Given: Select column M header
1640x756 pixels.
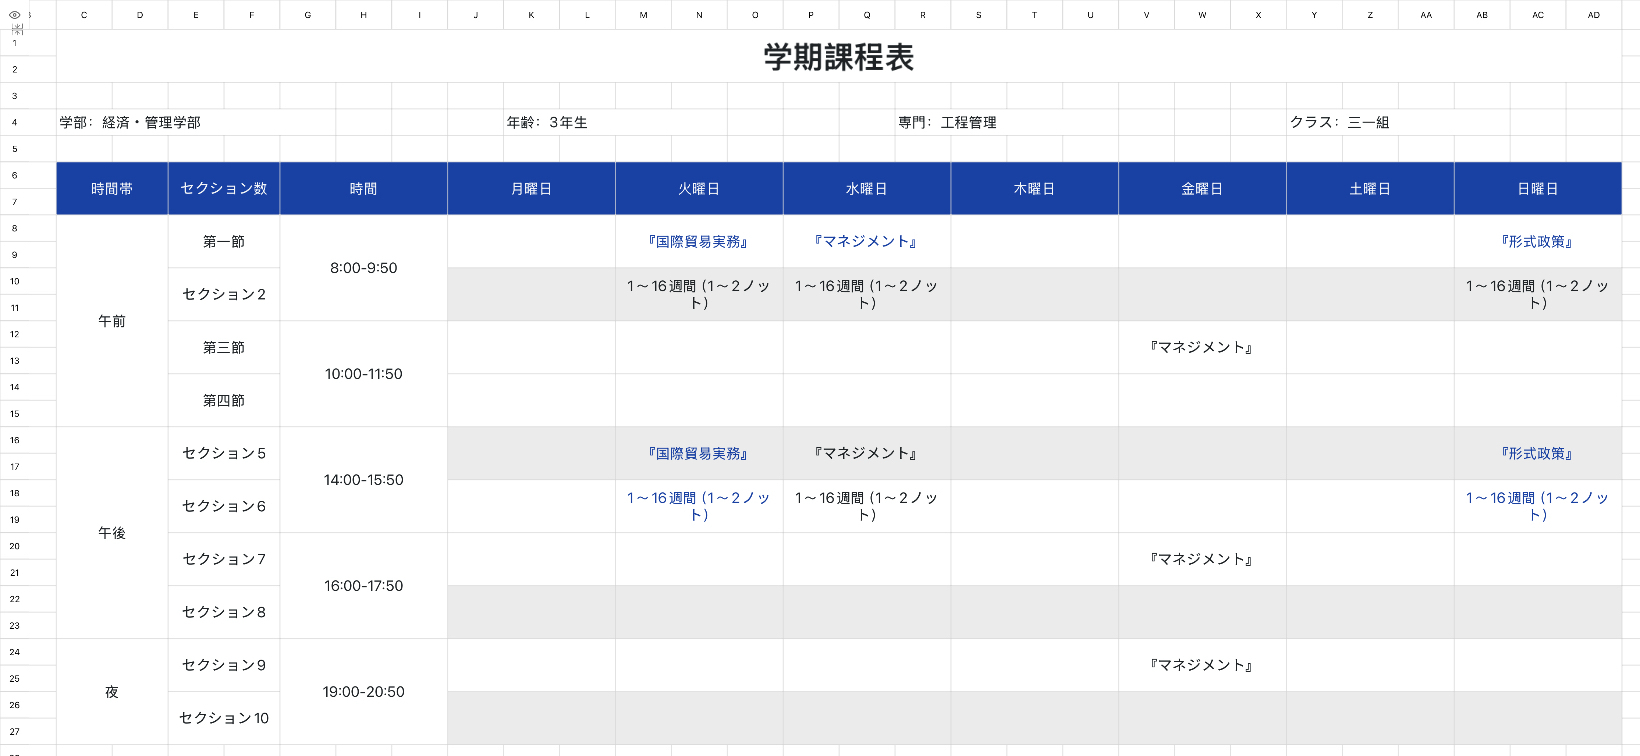Looking at the screenshot, I should (643, 15).
